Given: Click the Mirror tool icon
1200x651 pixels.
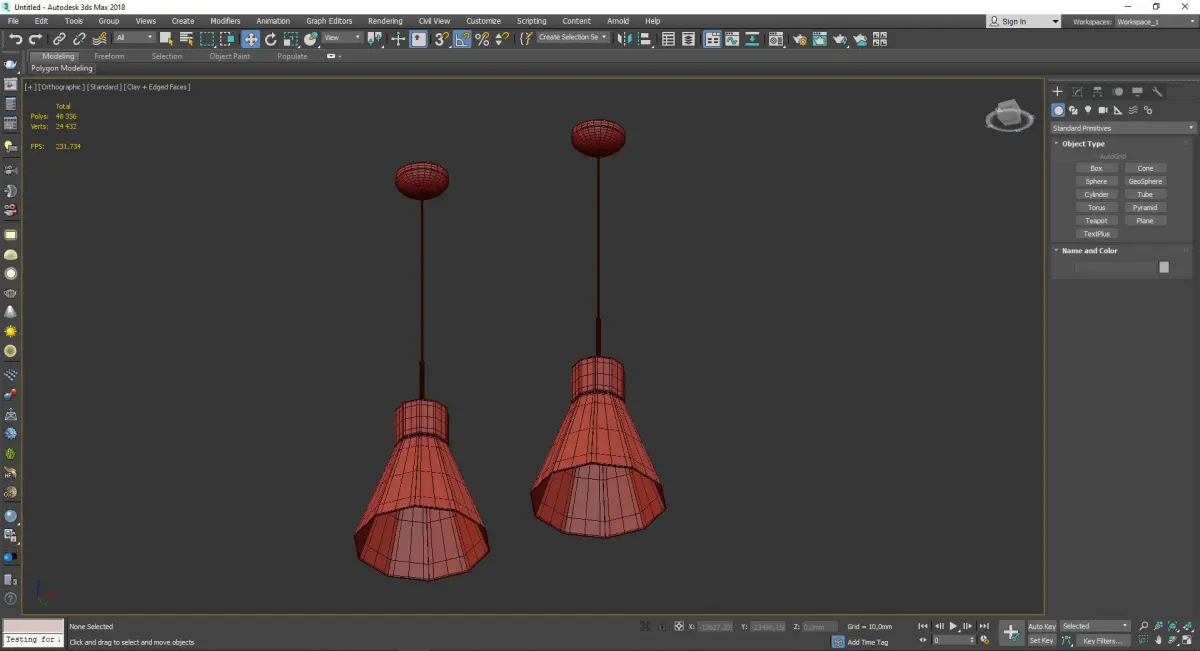Looking at the screenshot, I should (625, 39).
